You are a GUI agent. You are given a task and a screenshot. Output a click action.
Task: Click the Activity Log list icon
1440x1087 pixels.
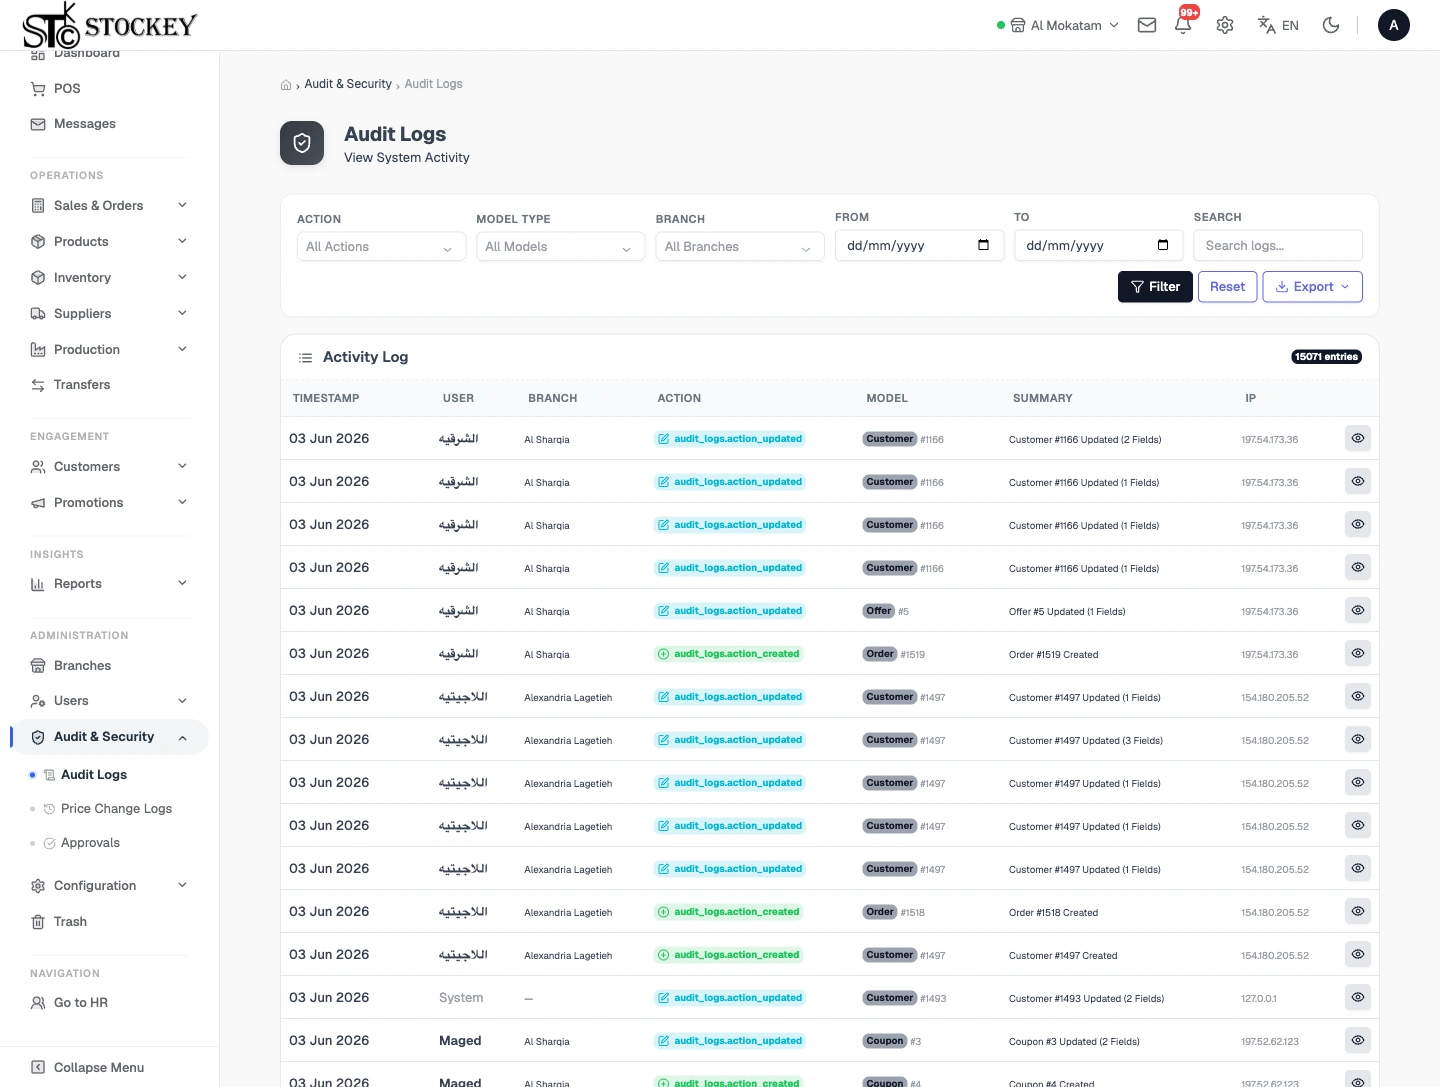coord(306,358)
